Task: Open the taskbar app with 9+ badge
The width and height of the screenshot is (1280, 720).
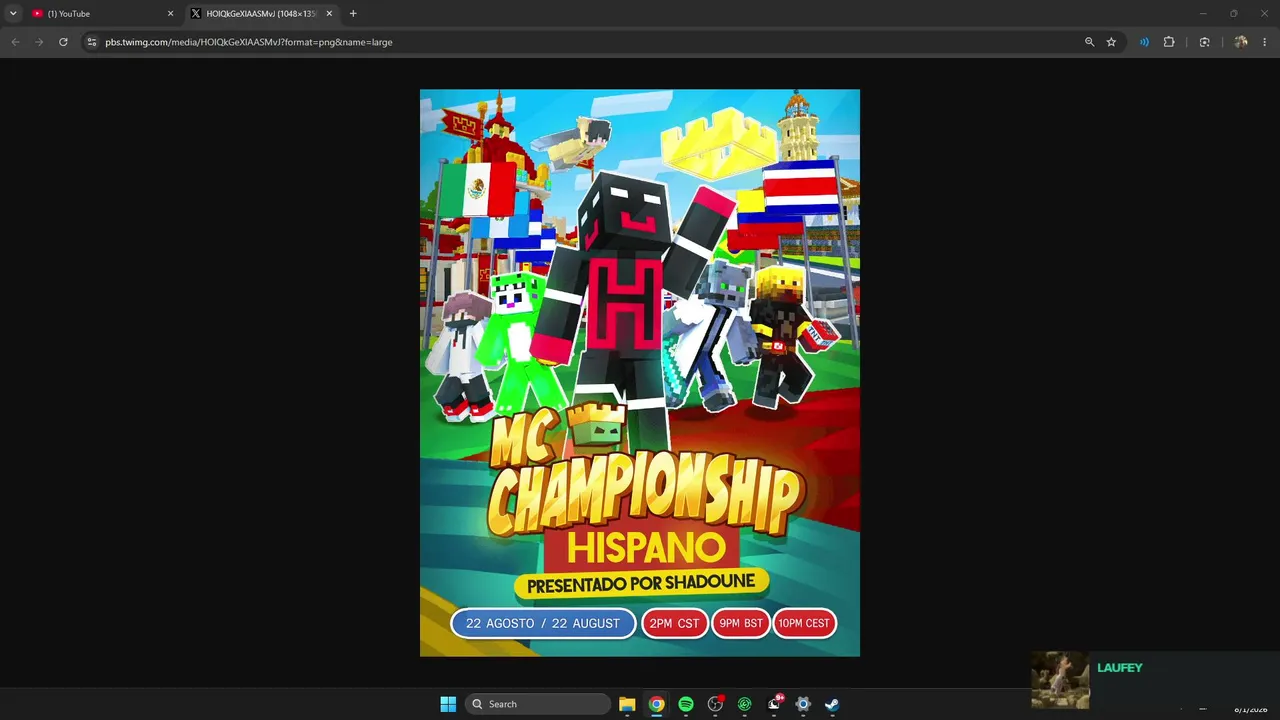Action: pos(774,704)
